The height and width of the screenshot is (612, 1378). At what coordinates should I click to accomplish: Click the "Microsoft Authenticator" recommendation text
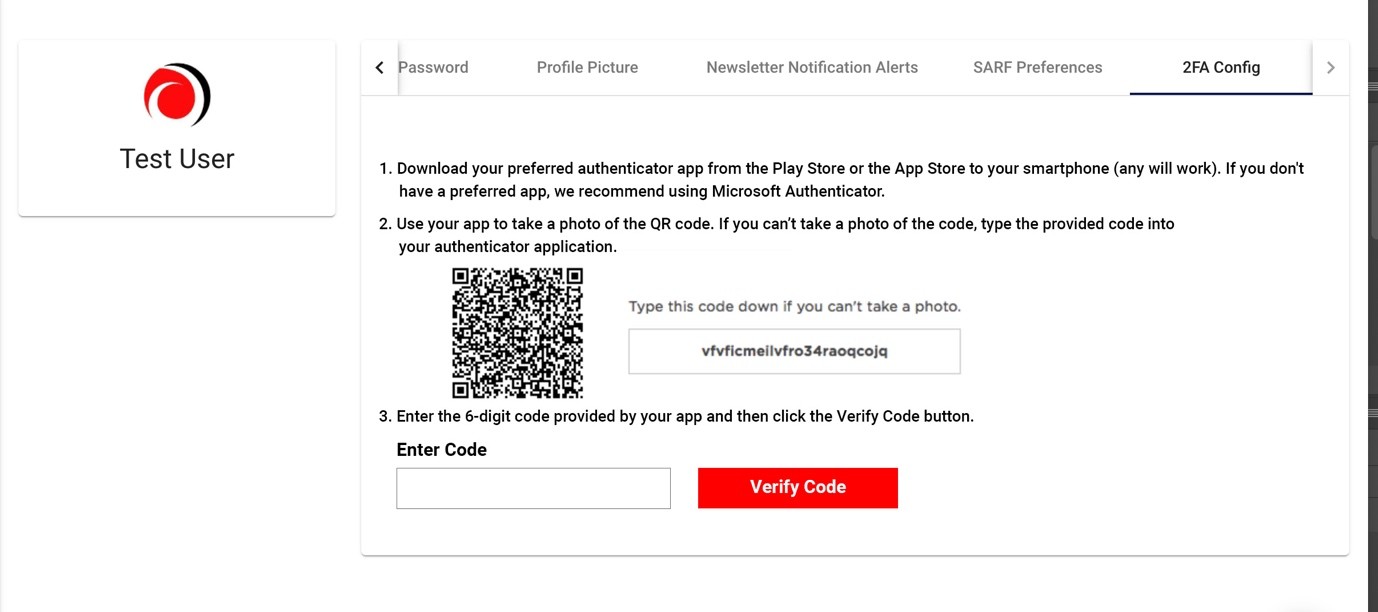click(798, 191)
